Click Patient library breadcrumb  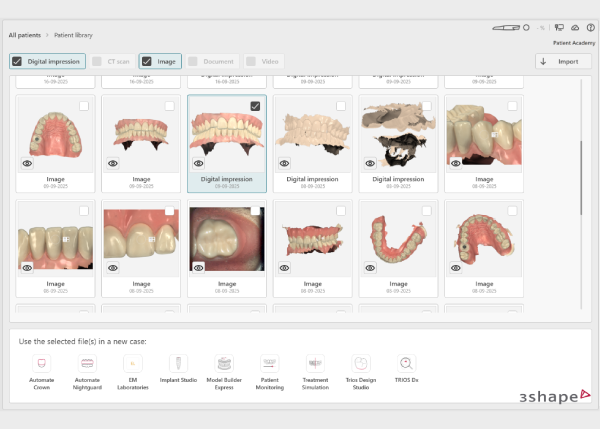tap(73, 35)
